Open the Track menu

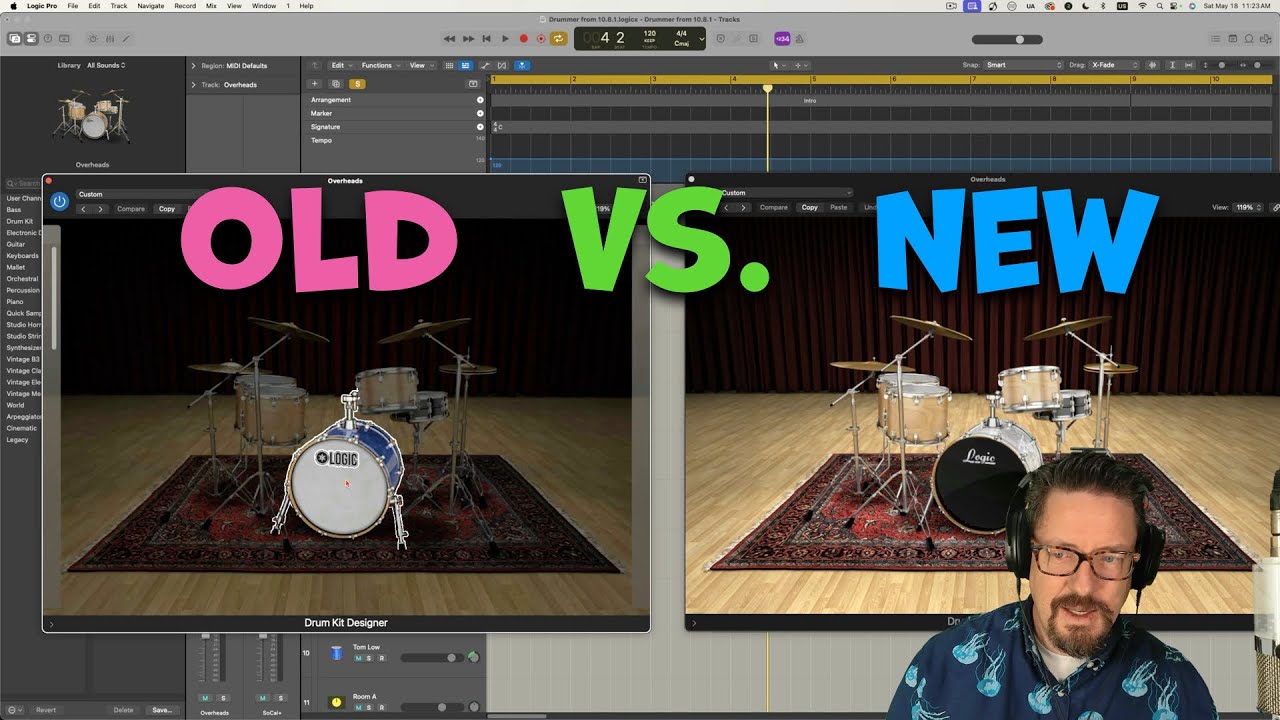coord(119,6)
